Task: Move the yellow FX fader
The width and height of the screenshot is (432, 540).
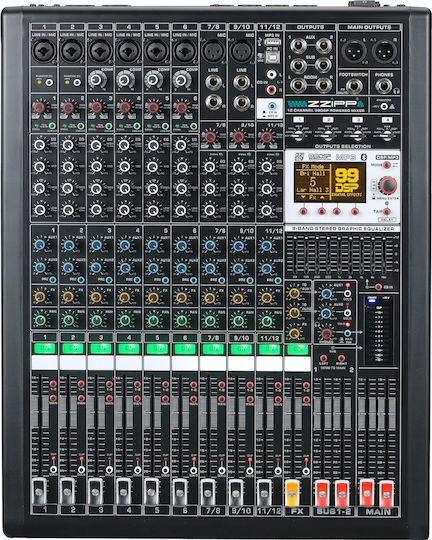Action: click(x=292, y=493)
